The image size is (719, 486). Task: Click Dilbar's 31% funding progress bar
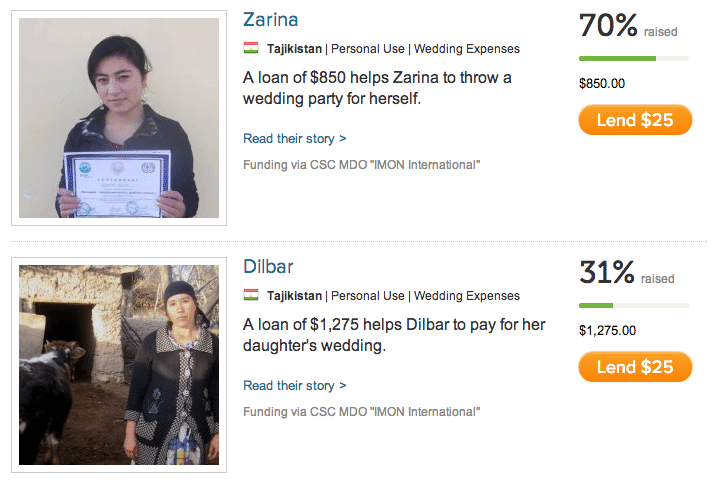[634, 305]
